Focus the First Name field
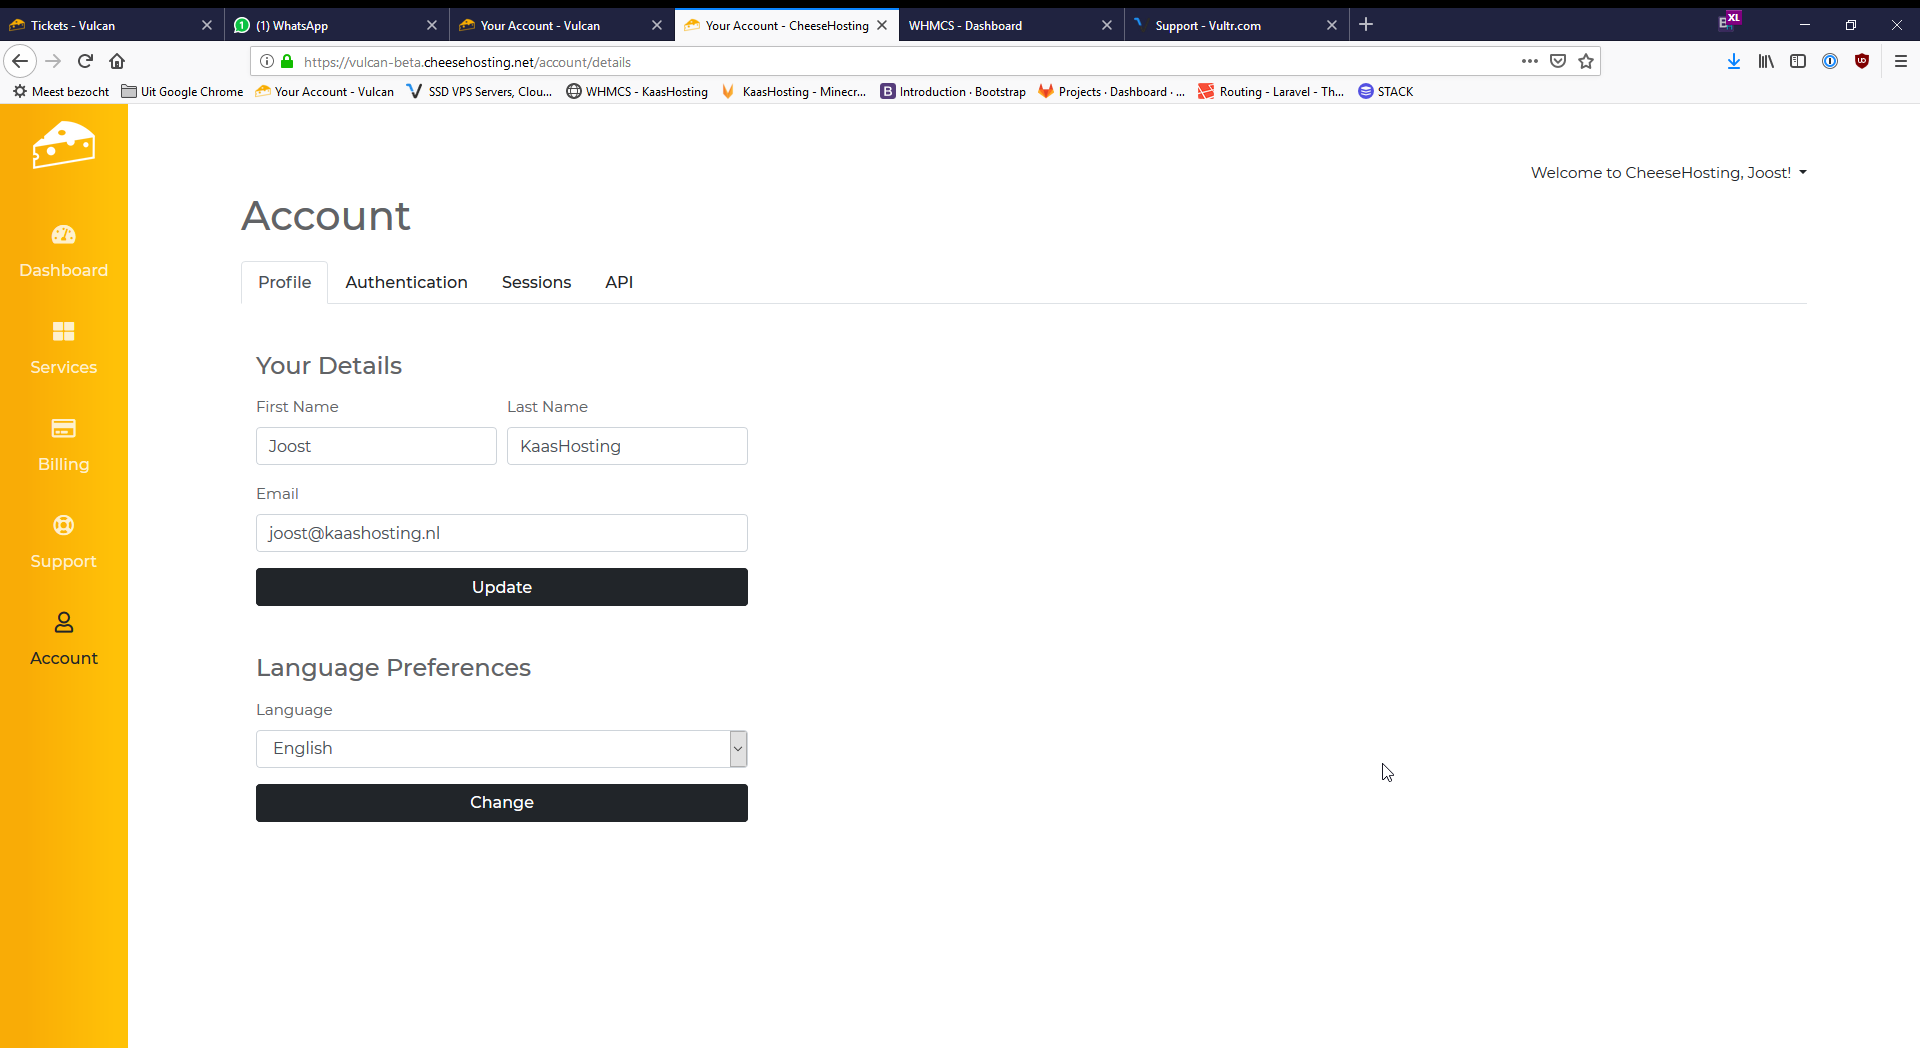This screenshot has width=1920, height=1048. (x=376, y=446)
